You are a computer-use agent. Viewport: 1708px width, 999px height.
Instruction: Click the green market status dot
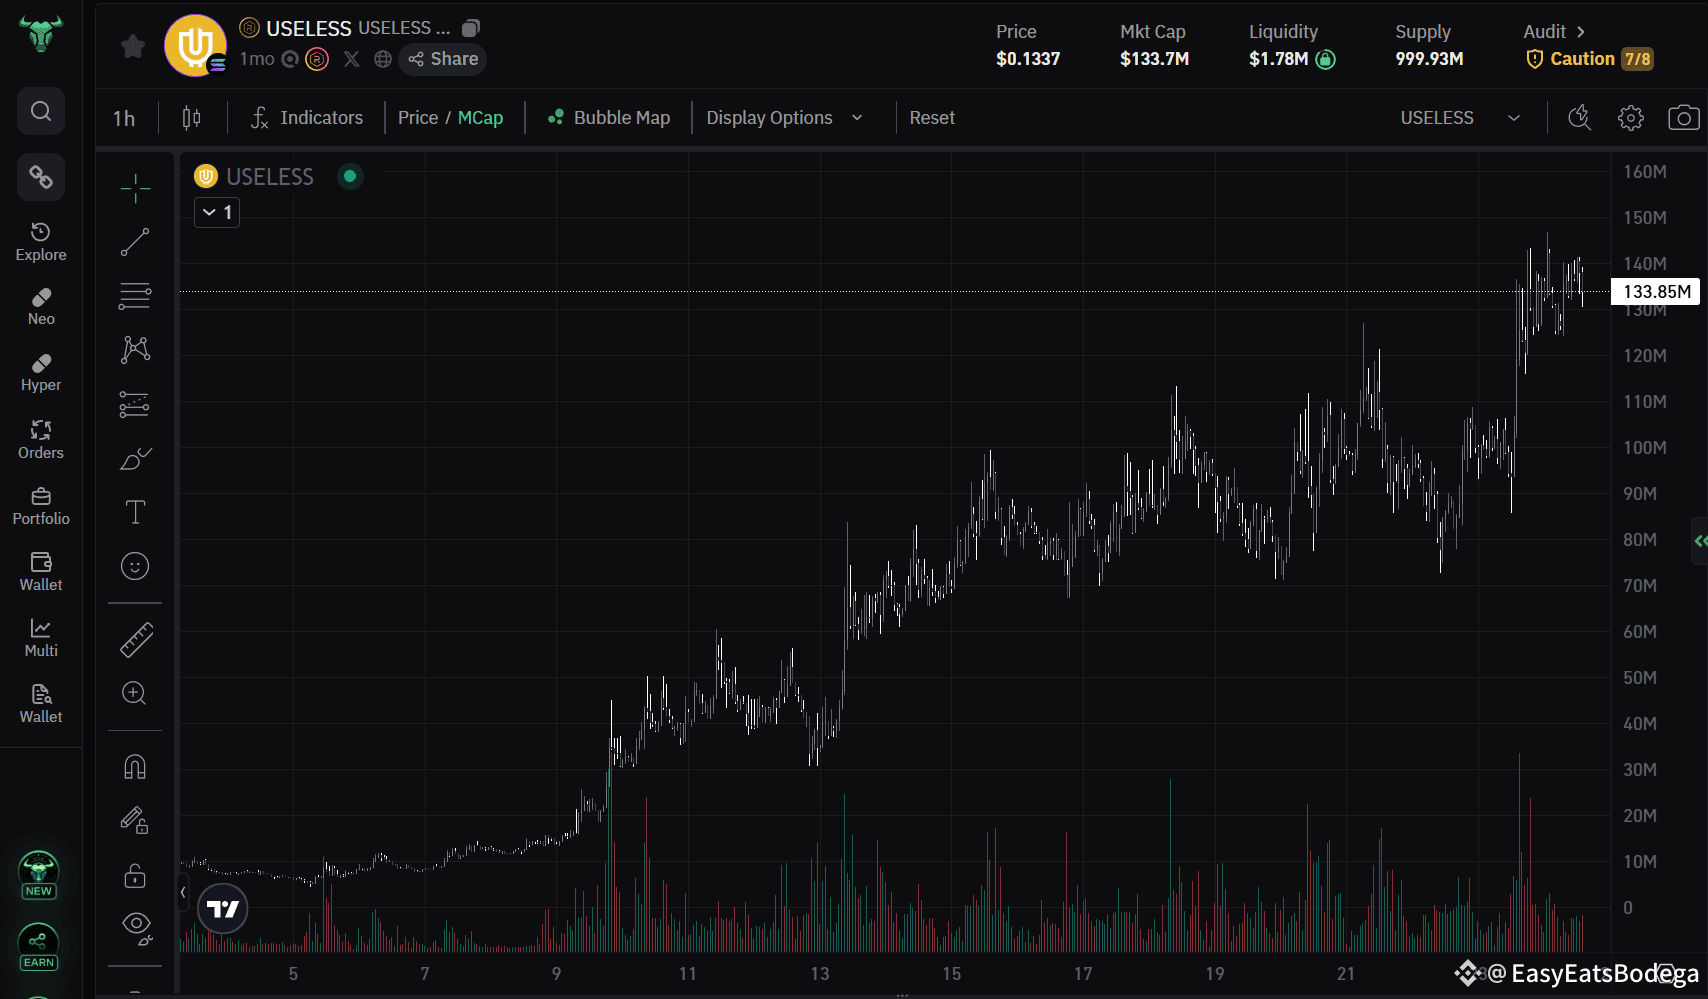tap(350, 177)
